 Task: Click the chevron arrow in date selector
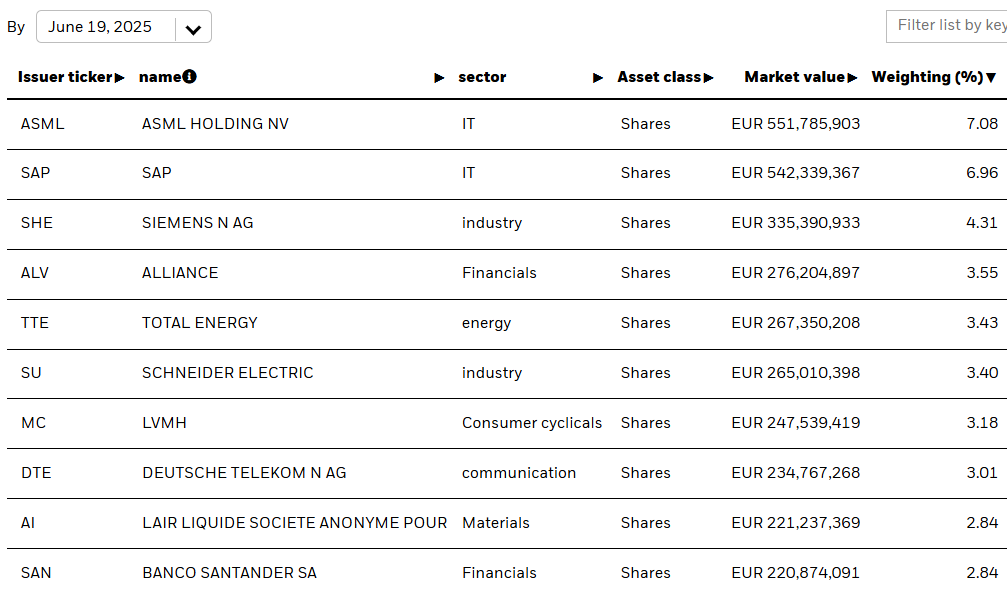(x=193, y=30)
